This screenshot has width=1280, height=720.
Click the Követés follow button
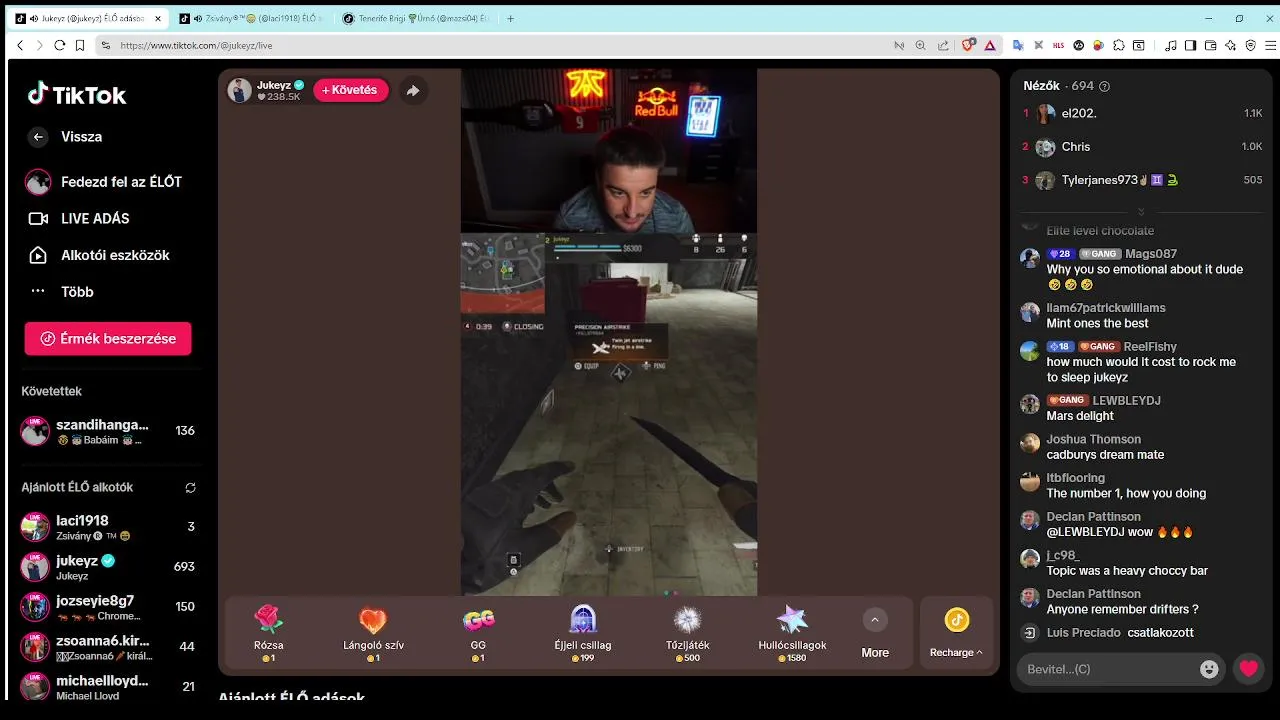[350, 90]
